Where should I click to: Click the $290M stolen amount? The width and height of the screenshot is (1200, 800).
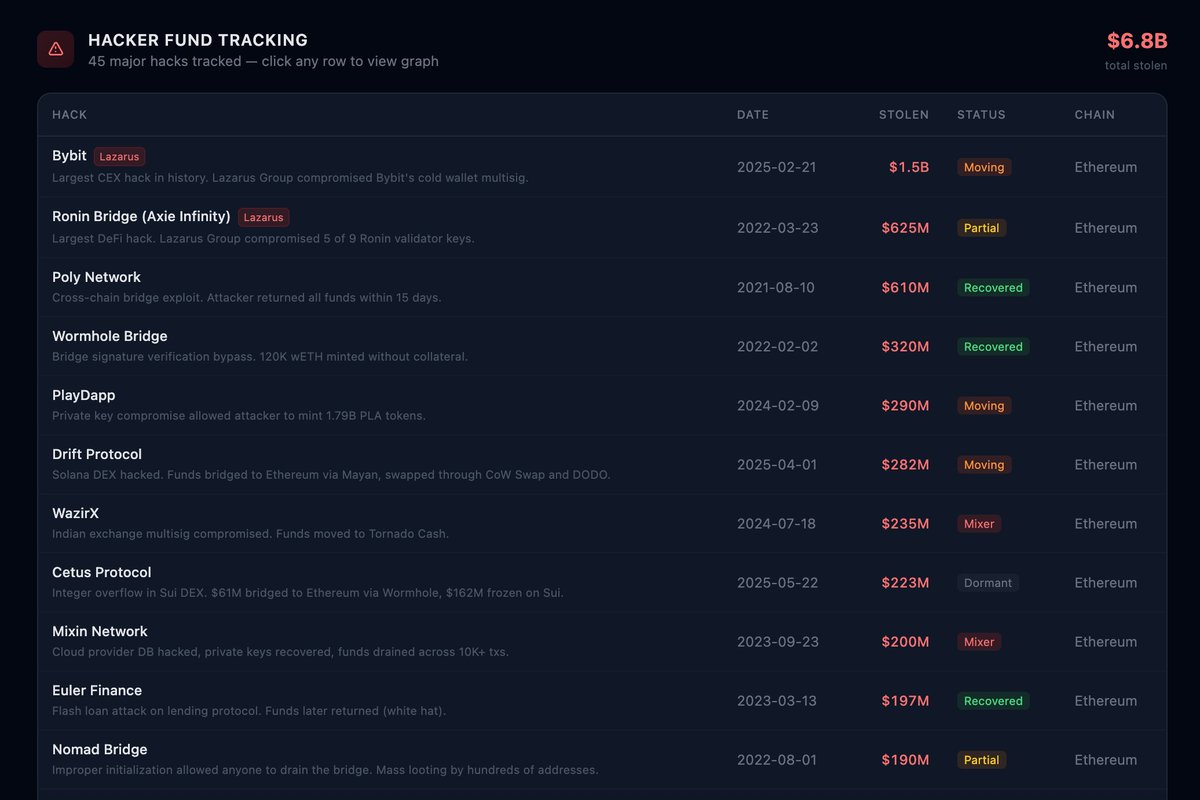click(905, 405)
